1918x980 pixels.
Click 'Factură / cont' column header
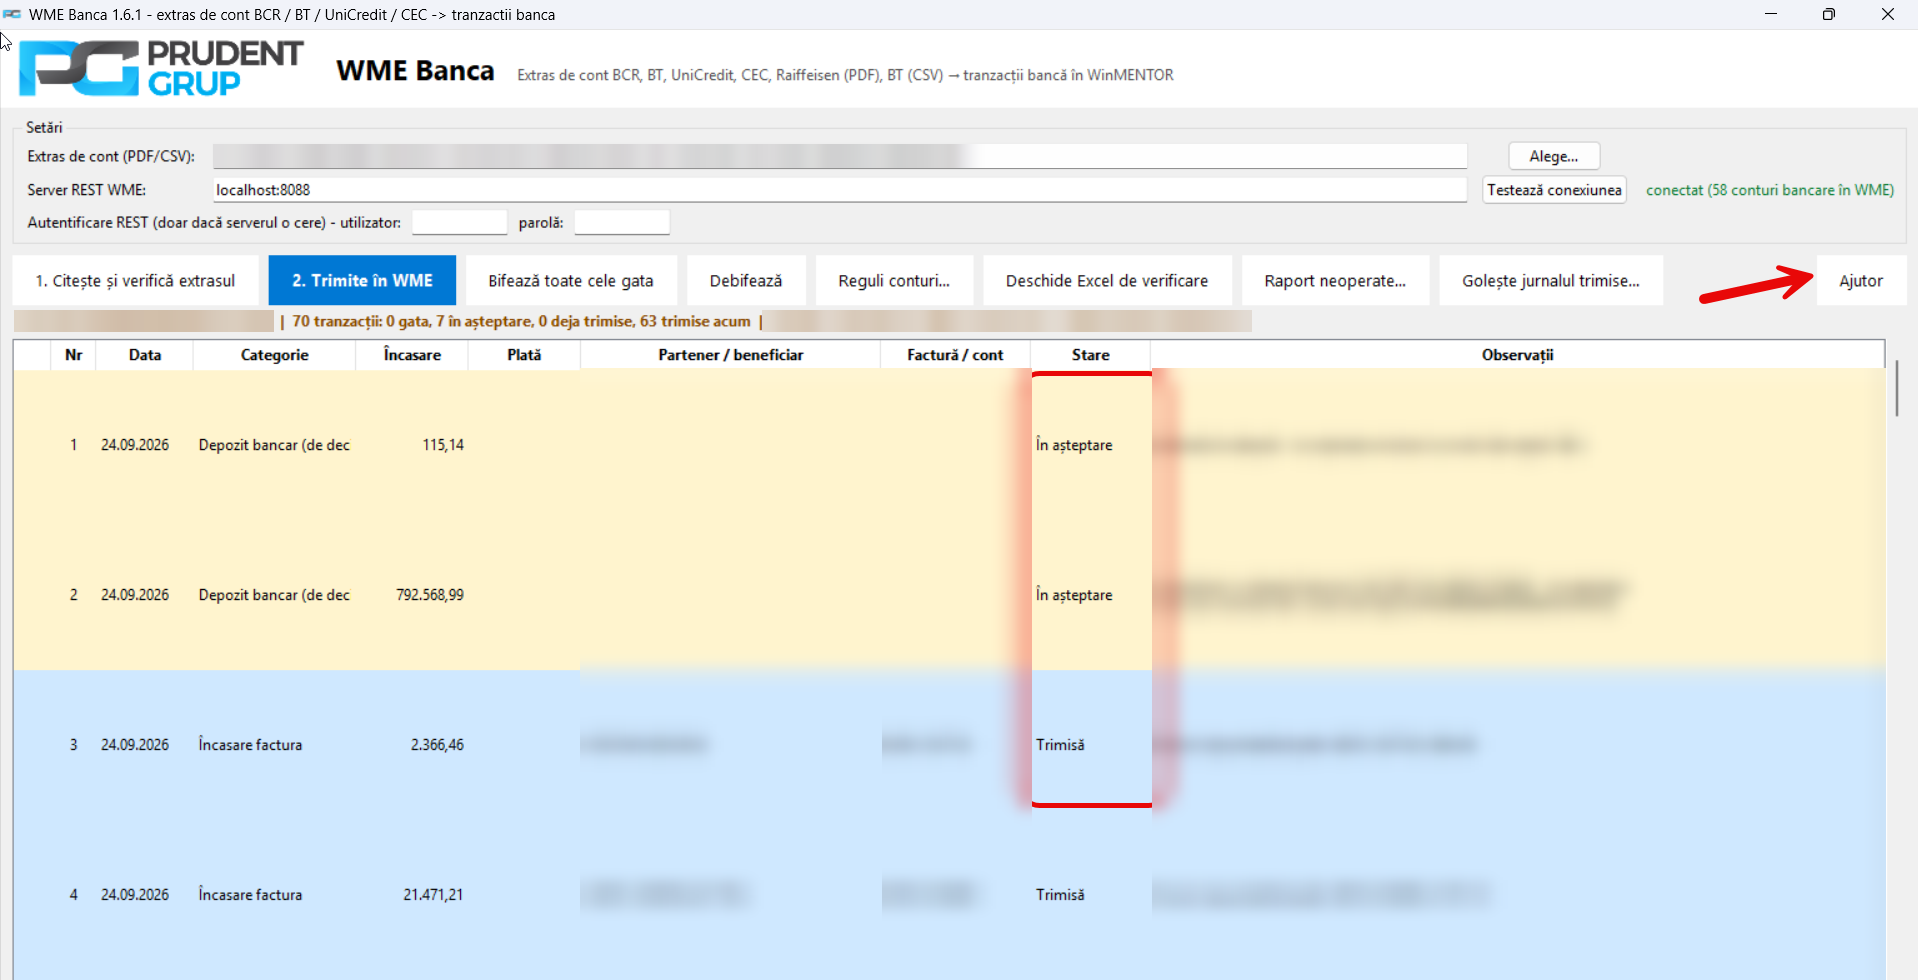955,355
